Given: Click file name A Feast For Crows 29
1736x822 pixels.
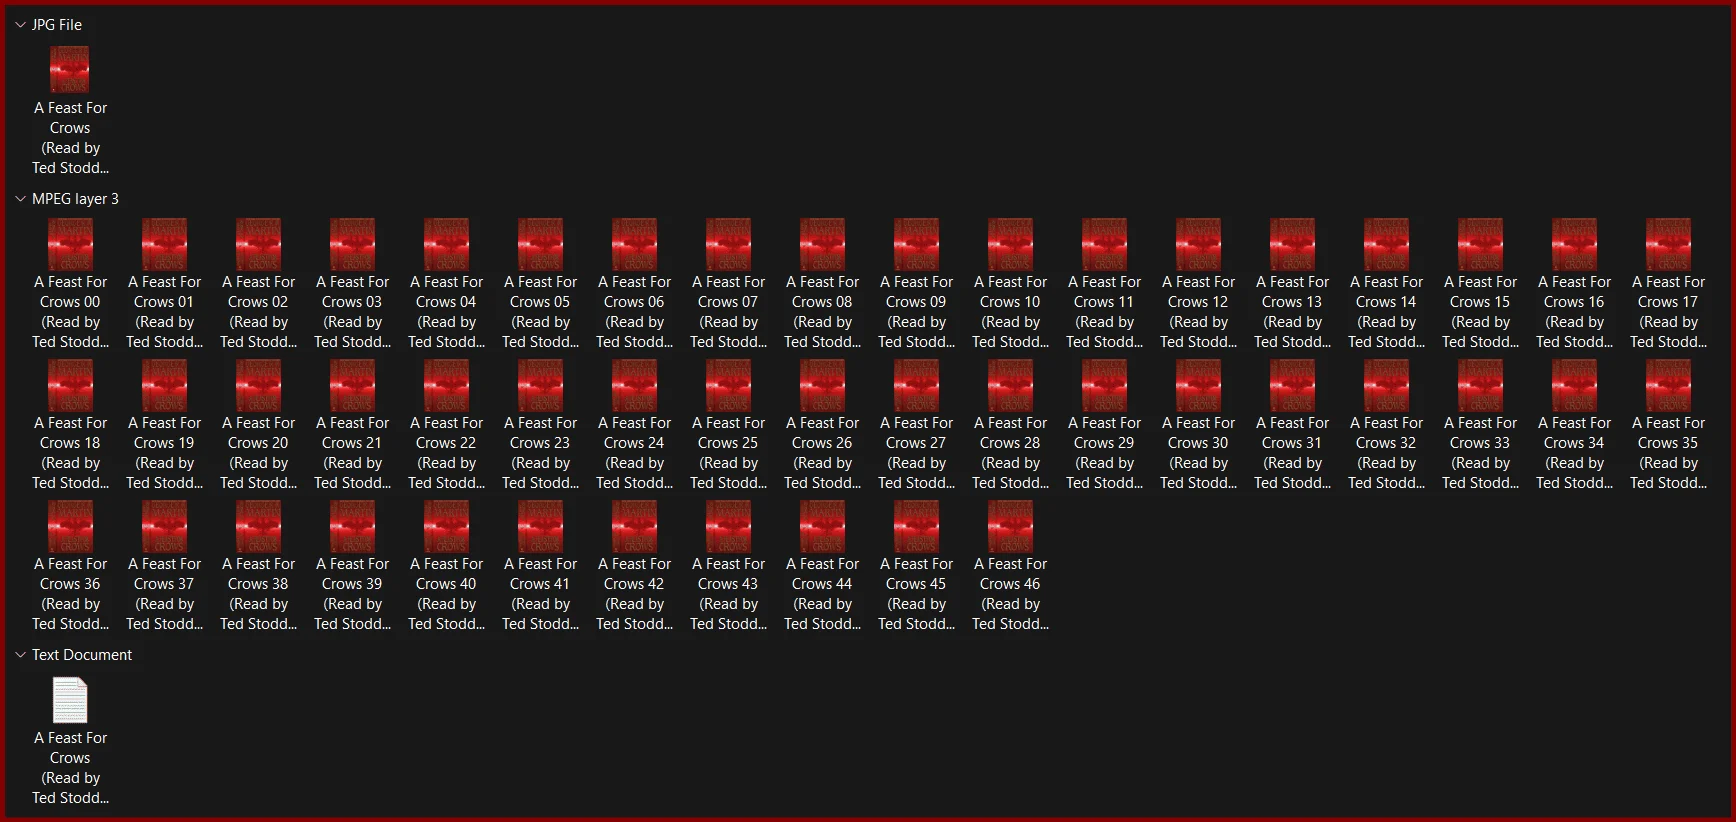Looking at the screenshot, I should tap(1104, 453).
